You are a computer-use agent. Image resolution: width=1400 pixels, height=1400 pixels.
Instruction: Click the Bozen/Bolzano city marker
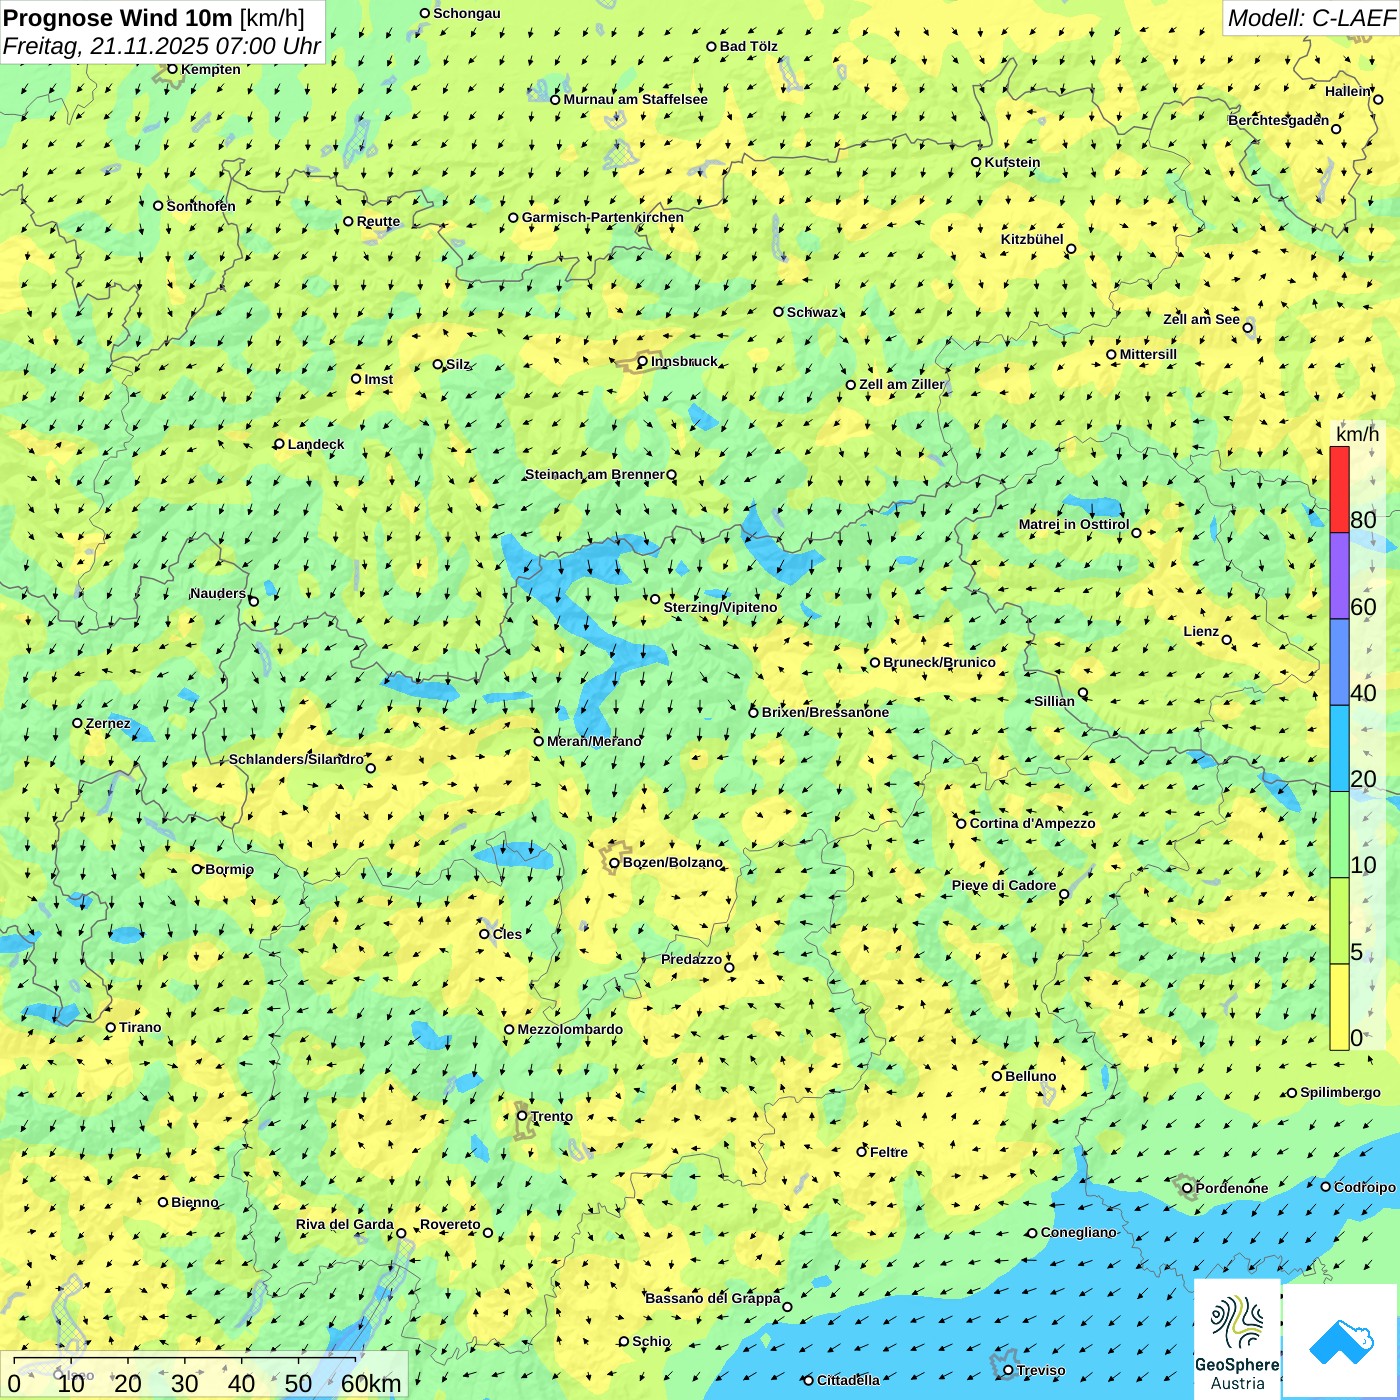tap(614, 863)
